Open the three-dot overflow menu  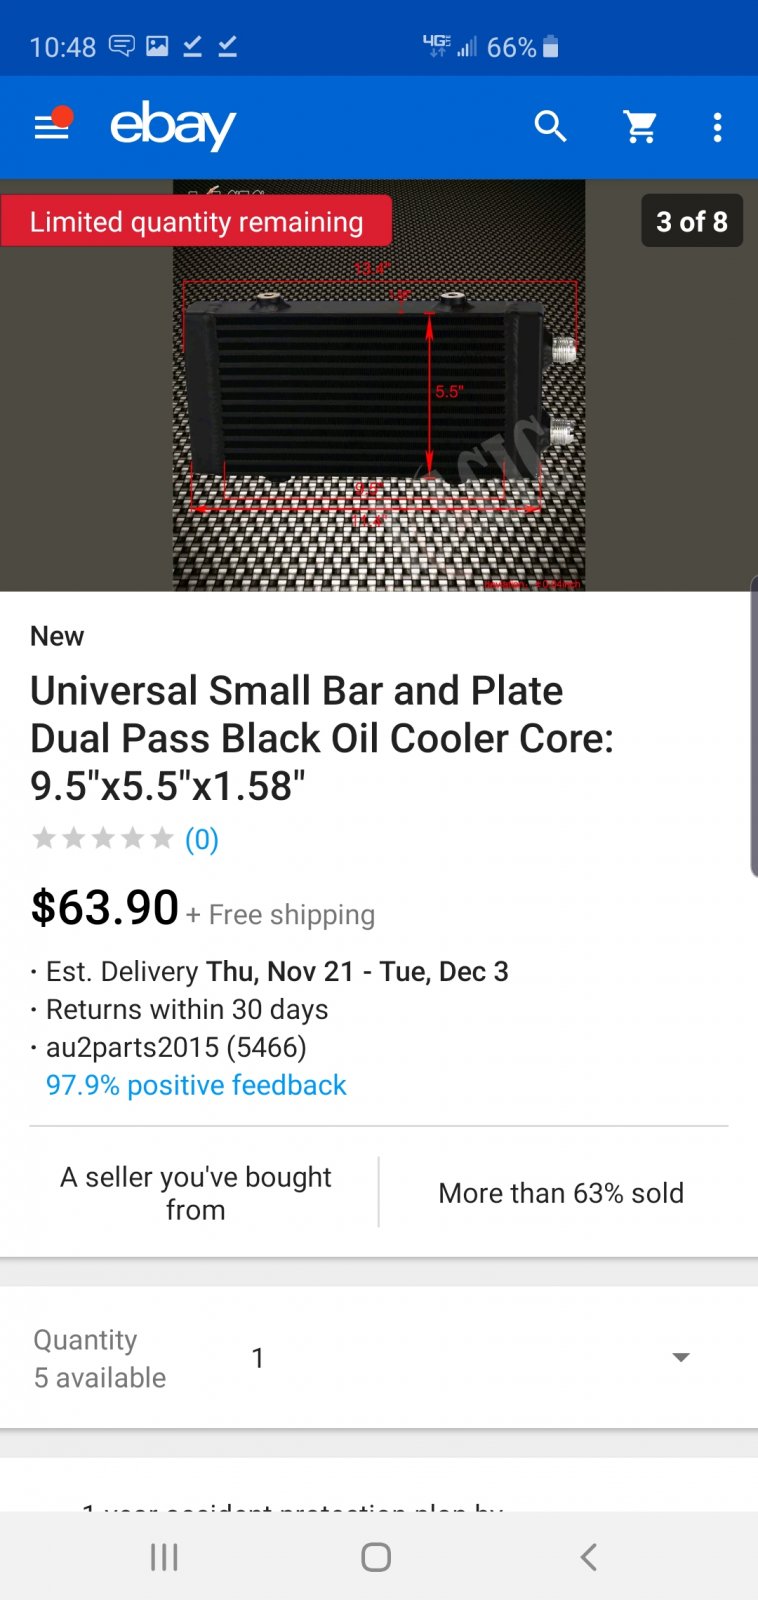pos(717,127)
